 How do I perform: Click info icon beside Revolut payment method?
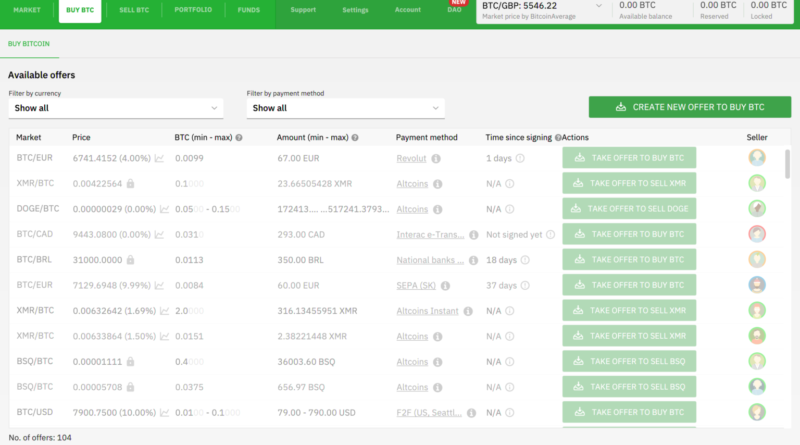point(436,159)
